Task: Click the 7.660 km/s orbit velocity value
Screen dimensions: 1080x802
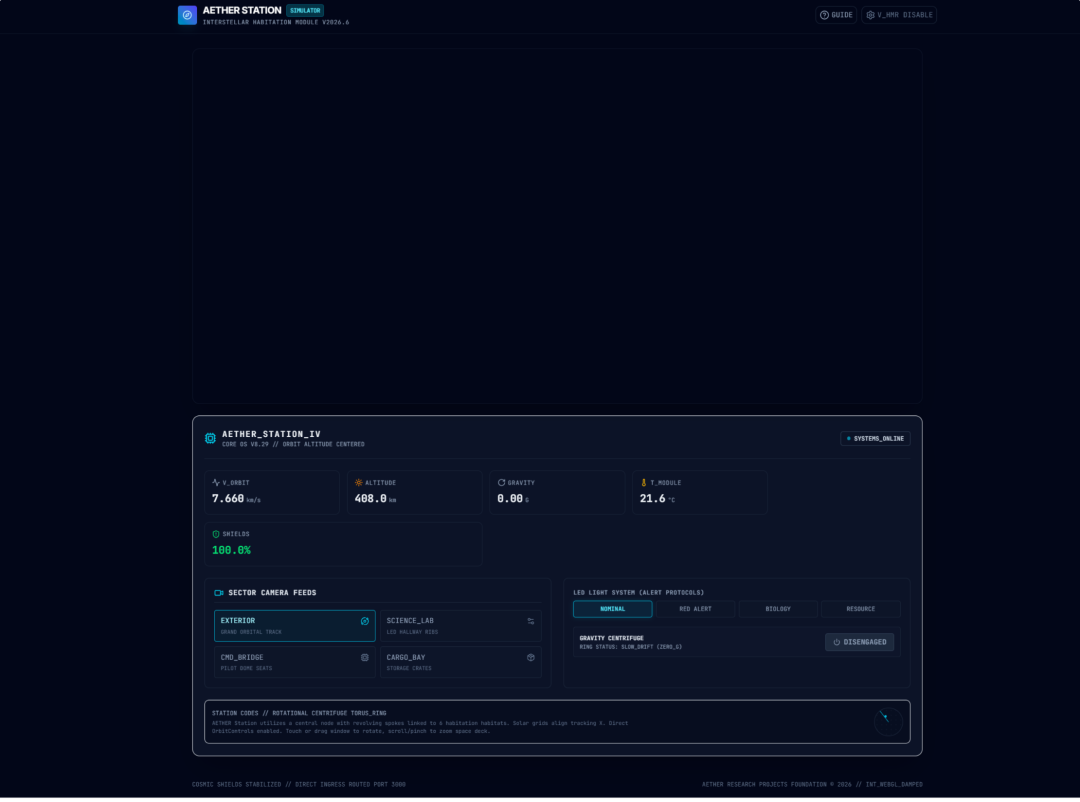Action: pyautogui.click(x=236, y=499)
